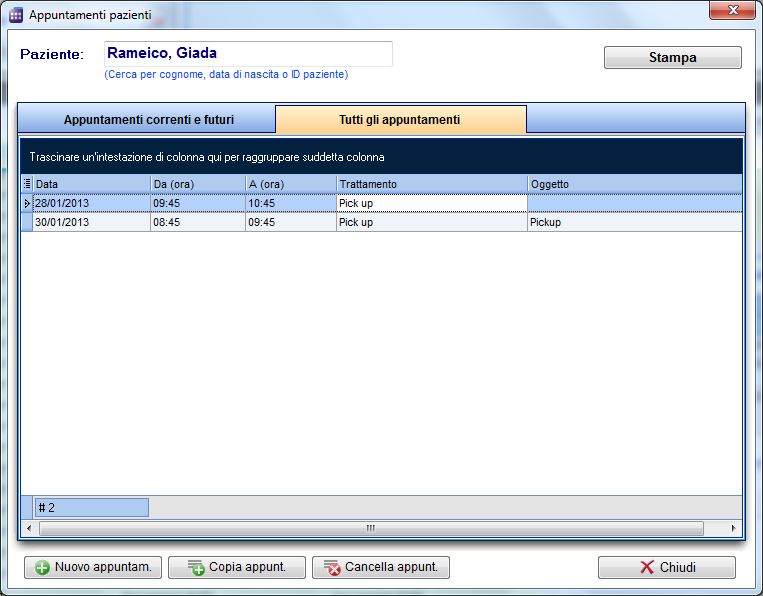Close the dialog with the Chiudi button
This screenshot has width=763, height=596.
click(667, 567)
